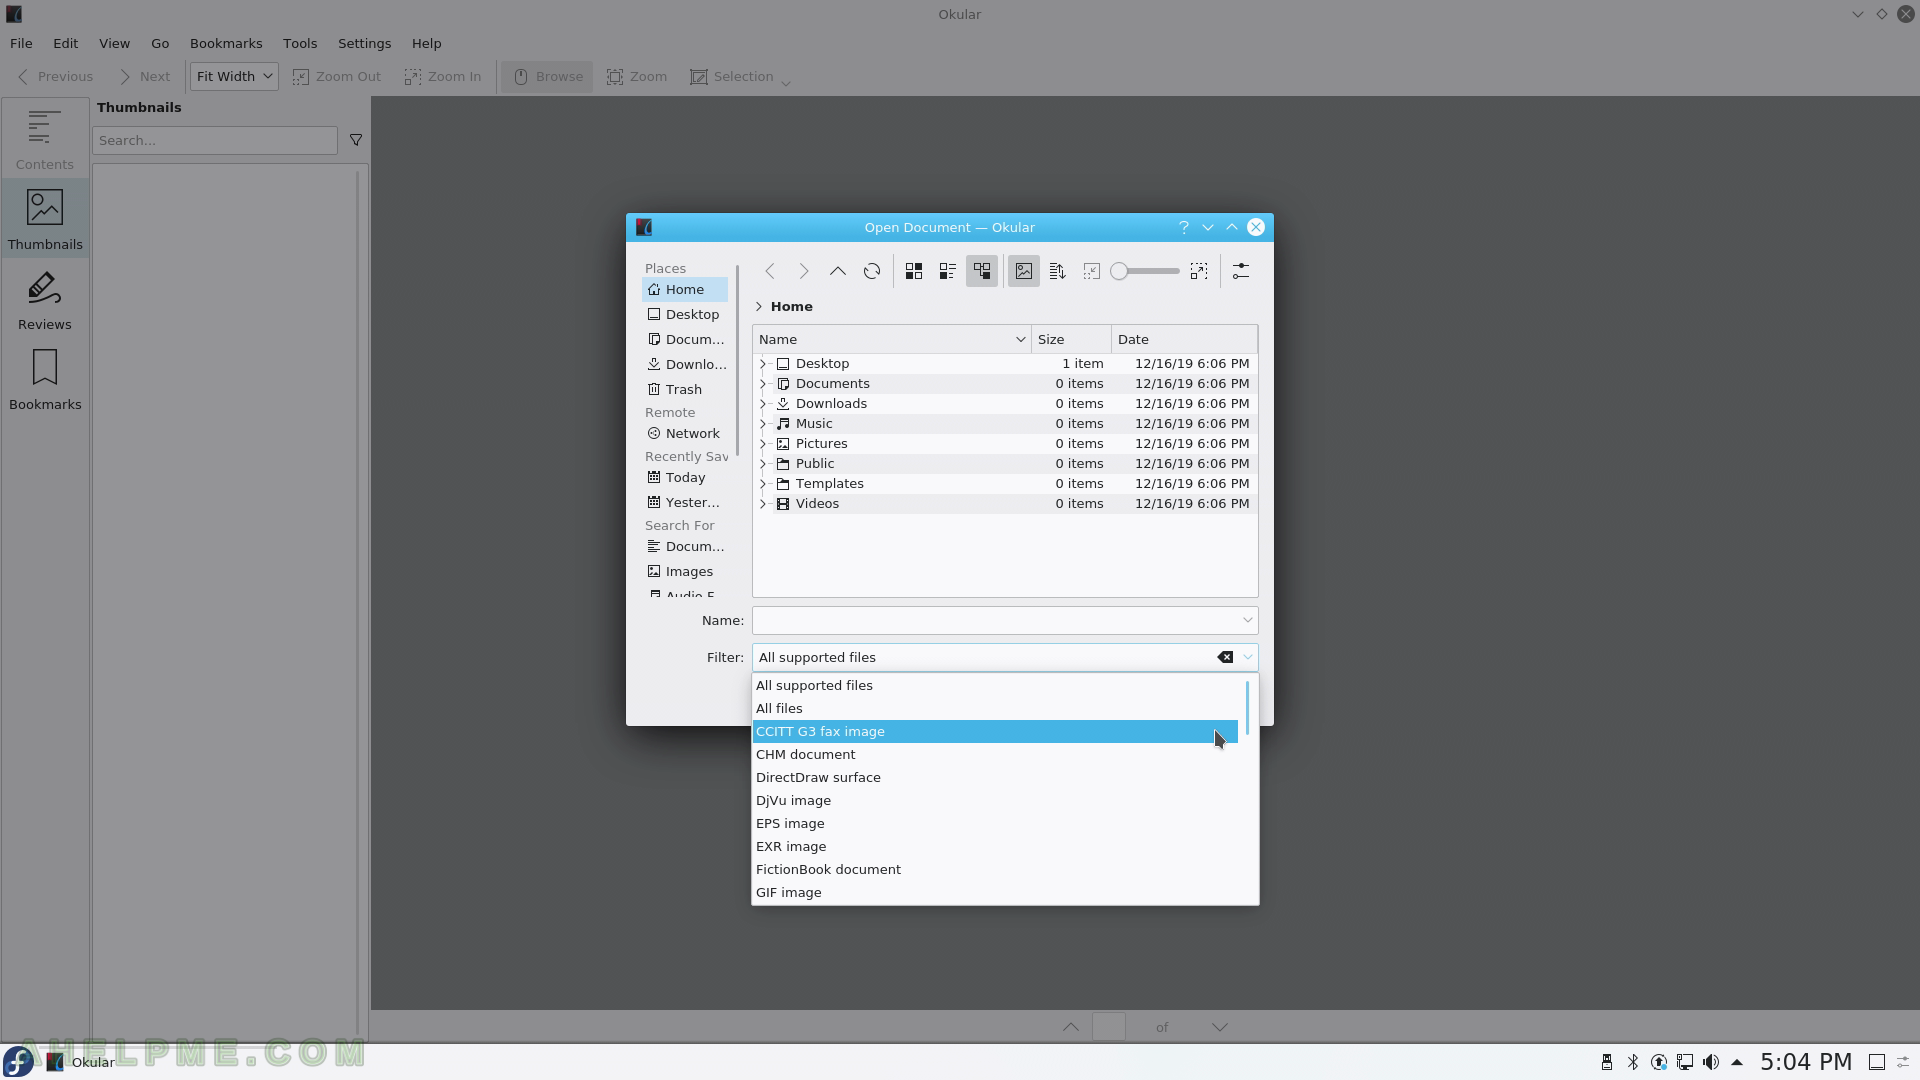
Task: Click the Back arrow in Open Document dialog
Action: click(770, 271)
